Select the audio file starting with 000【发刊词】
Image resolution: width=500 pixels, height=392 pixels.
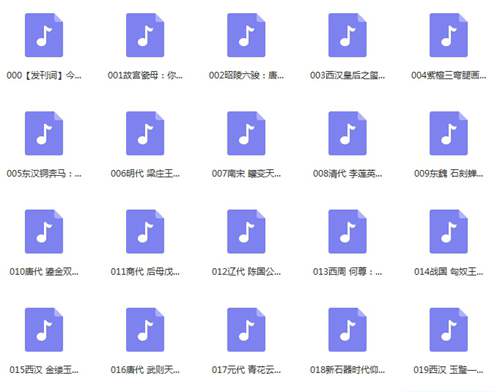click(44, 35)
